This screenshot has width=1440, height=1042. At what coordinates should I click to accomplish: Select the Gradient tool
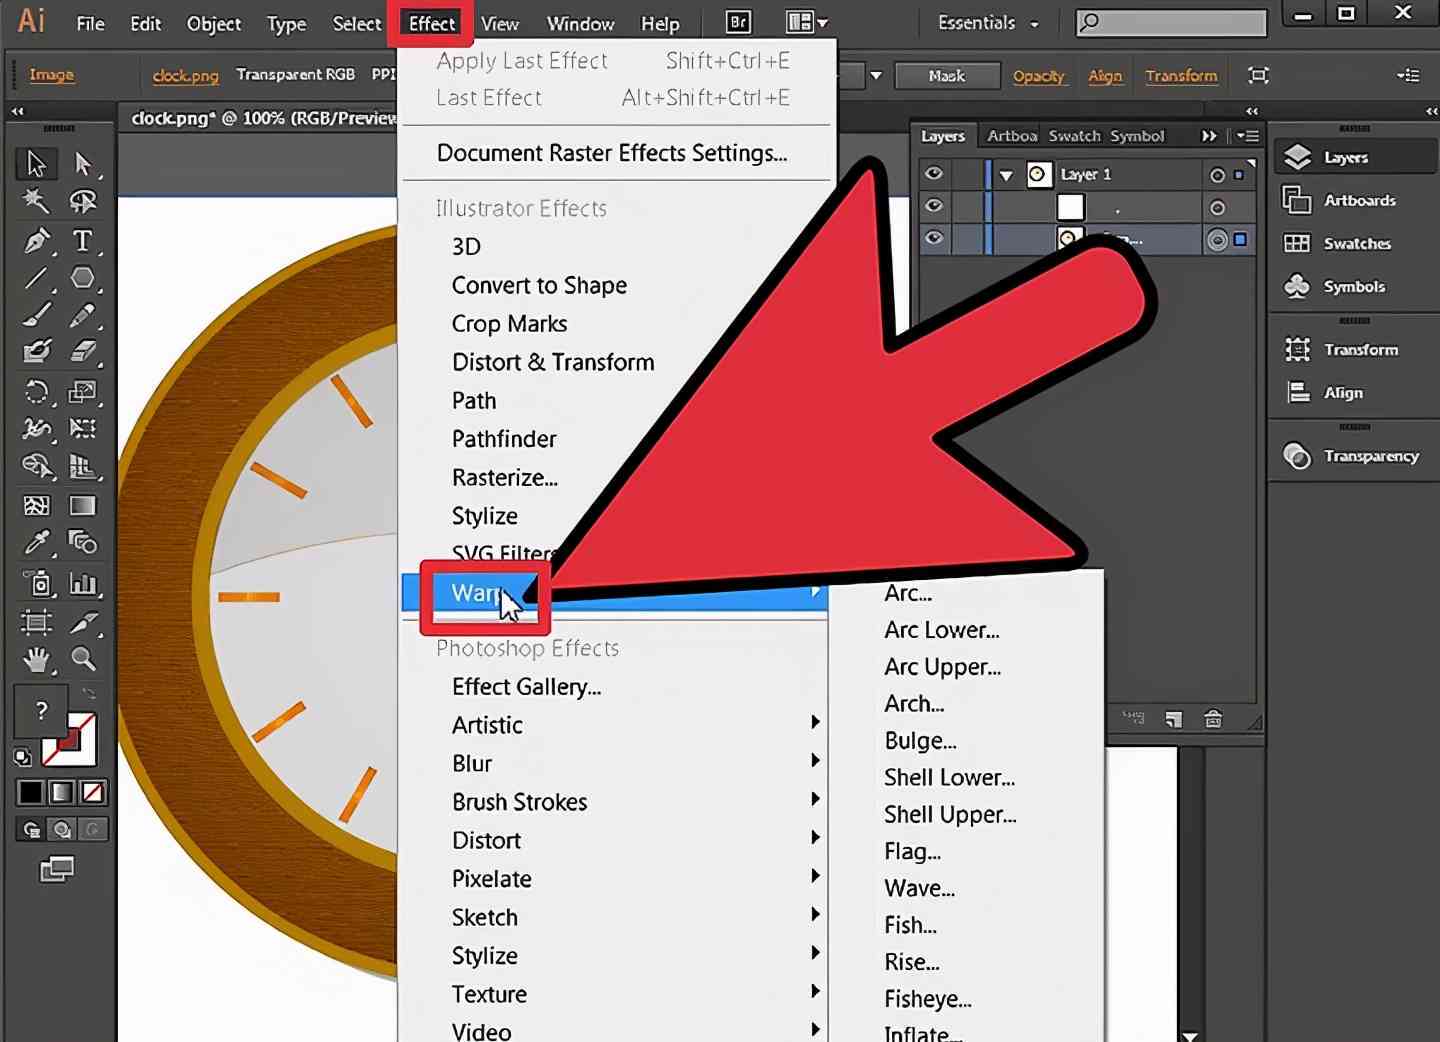coord(83,505)
